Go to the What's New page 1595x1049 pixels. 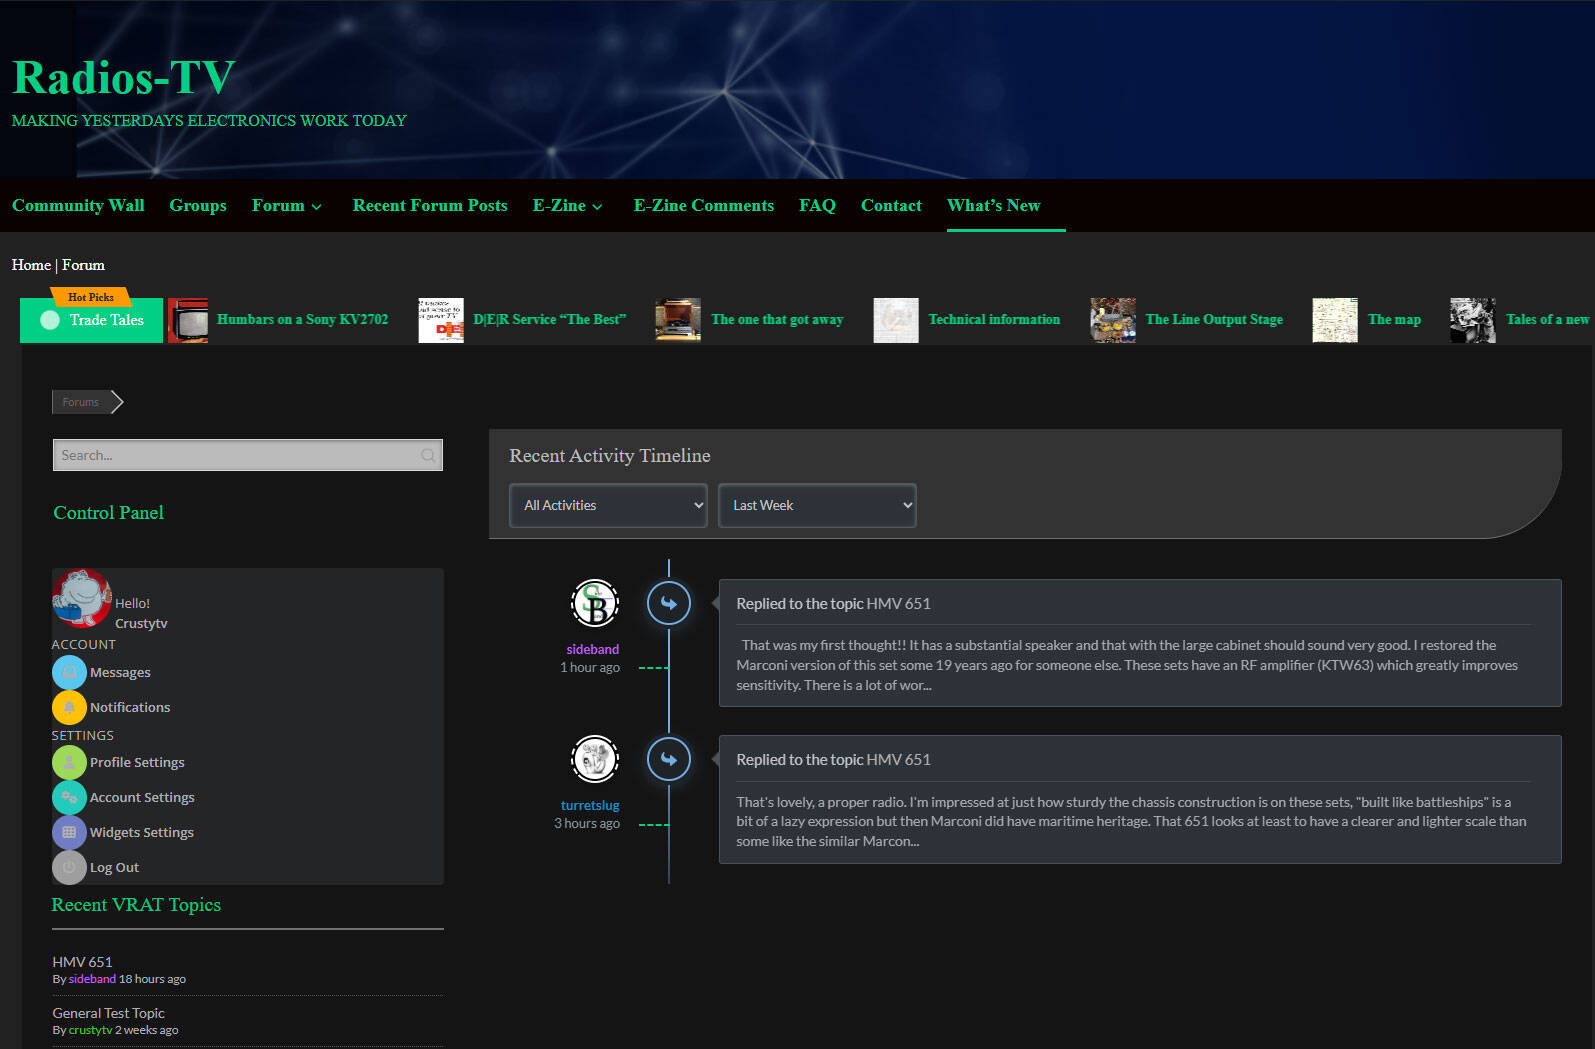[x=993, y=205]
